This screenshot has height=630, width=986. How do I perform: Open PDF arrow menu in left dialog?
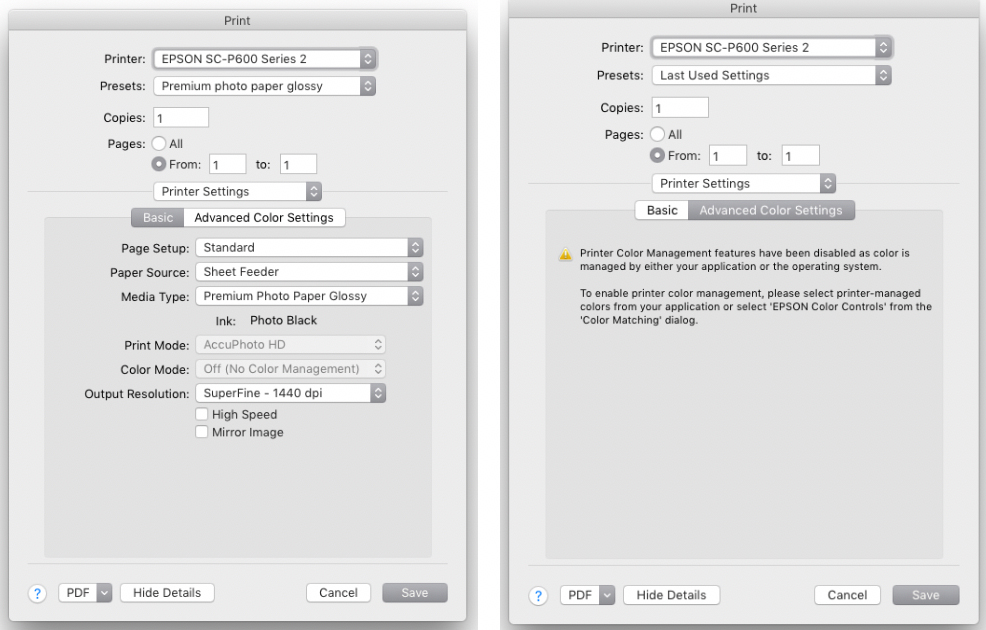click(x=104, y=593)
